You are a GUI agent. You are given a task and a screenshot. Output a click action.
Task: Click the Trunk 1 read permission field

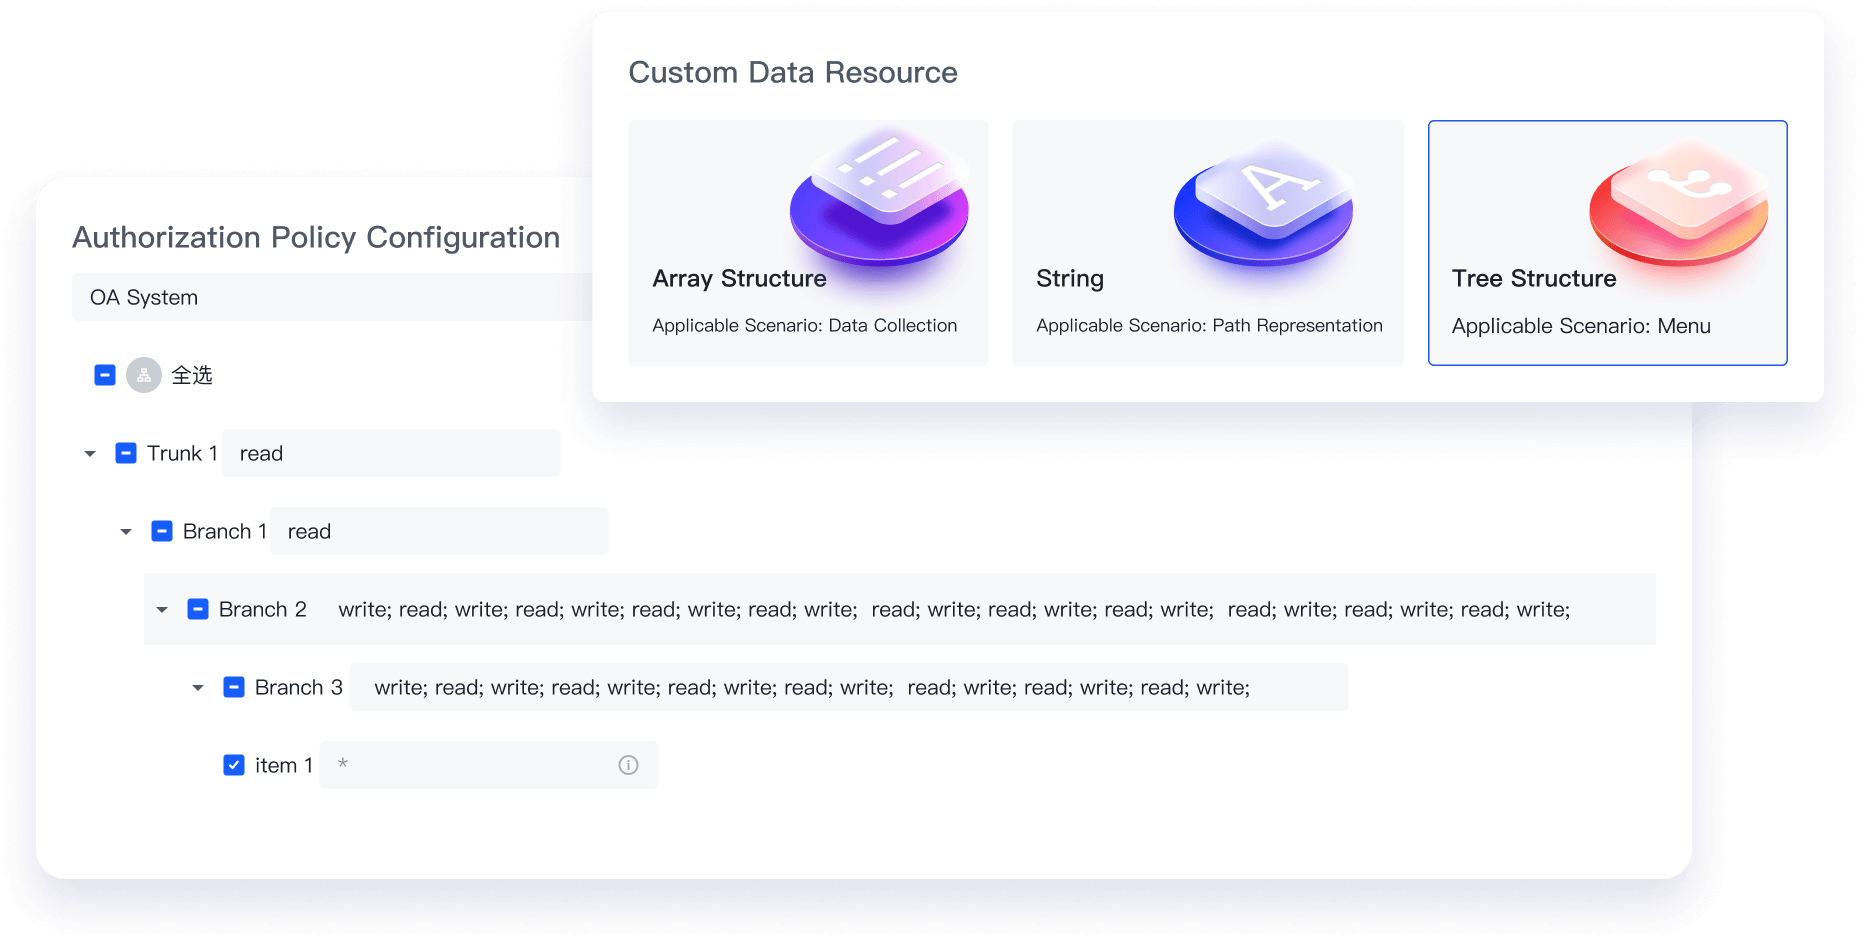point(391,453)
